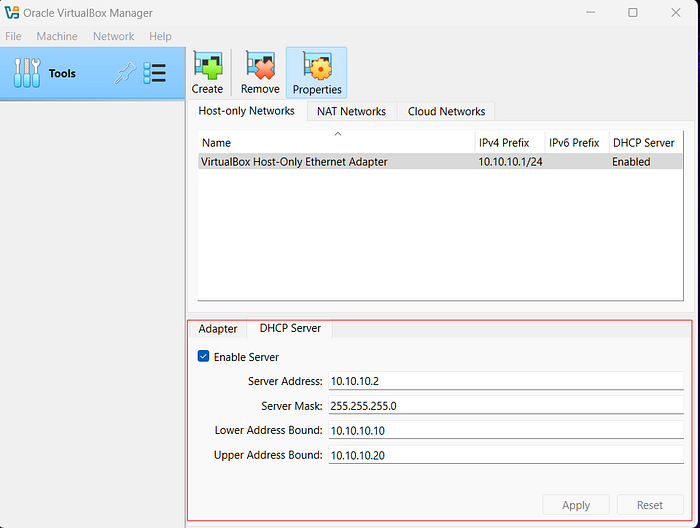This screenshot has width=700, height=528.
Task: Click the Tools wrench icon in sidebar
Action: [x=27, y=73]
